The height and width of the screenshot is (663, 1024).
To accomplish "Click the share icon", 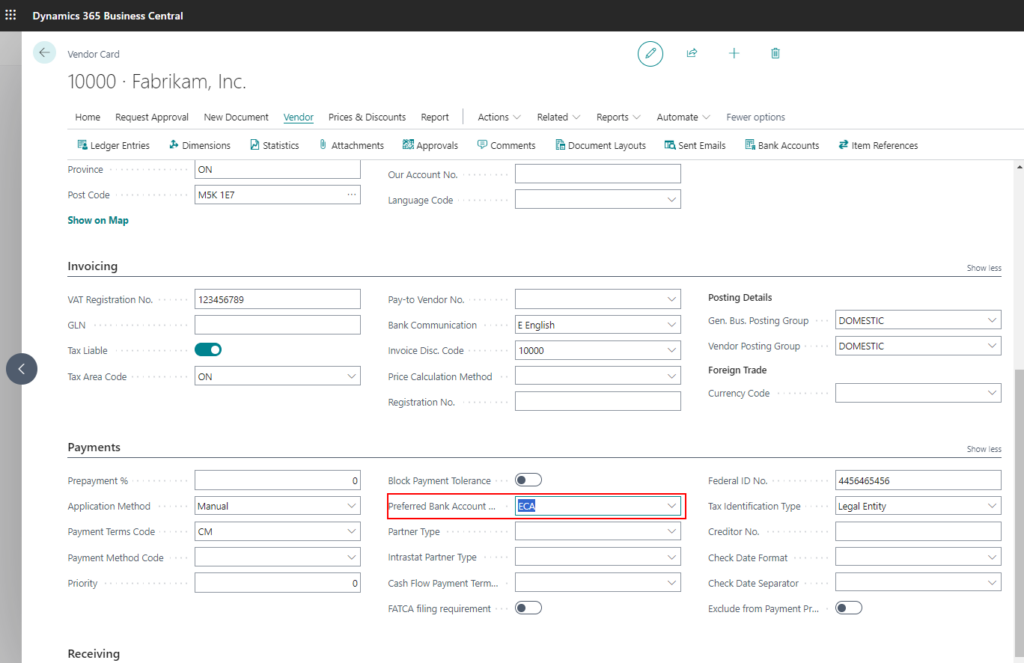I will pyautogui.click(x=692, y=53).
